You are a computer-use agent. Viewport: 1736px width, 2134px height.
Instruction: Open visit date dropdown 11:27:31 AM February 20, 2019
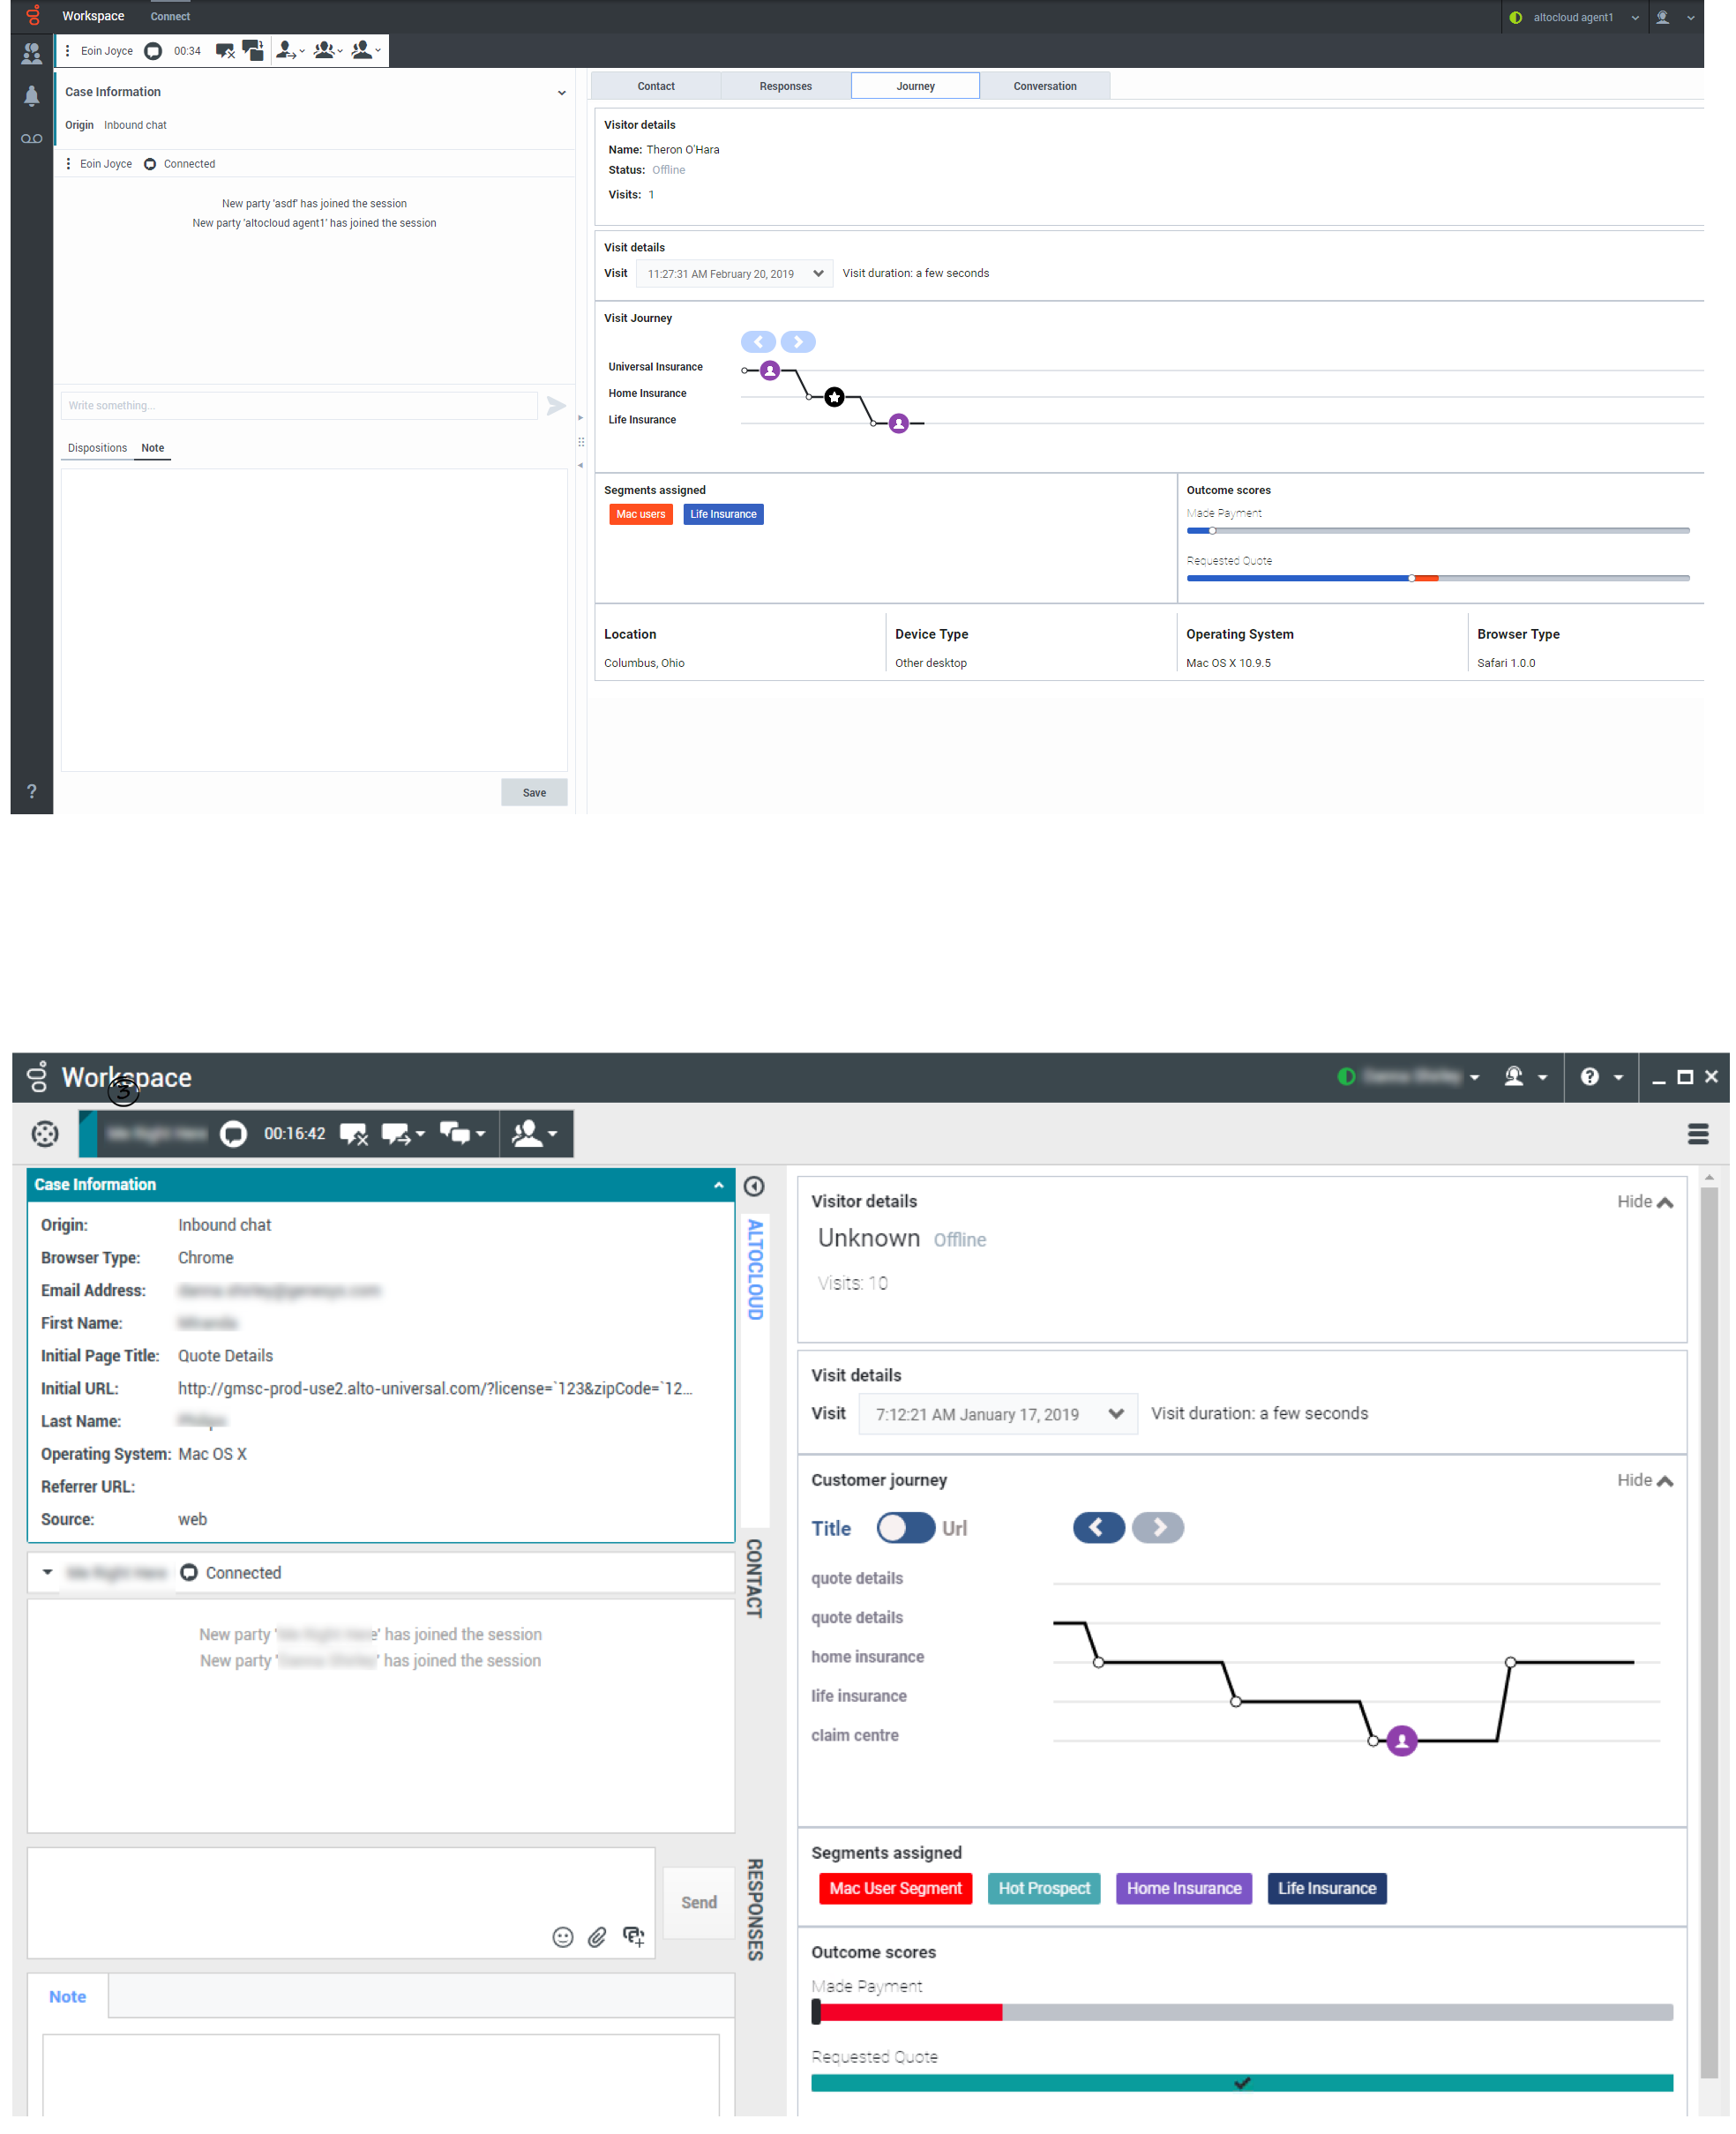(734, 274)
